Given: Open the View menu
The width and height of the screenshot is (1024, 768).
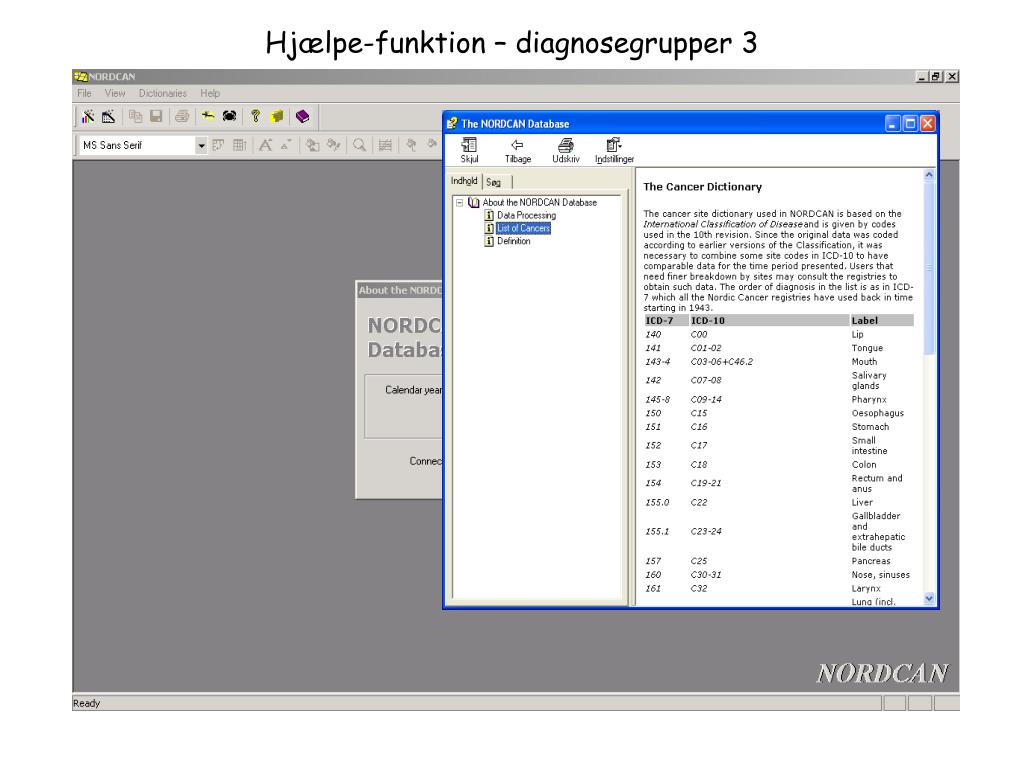Looking at the screenshot, I should pos(115,93).
